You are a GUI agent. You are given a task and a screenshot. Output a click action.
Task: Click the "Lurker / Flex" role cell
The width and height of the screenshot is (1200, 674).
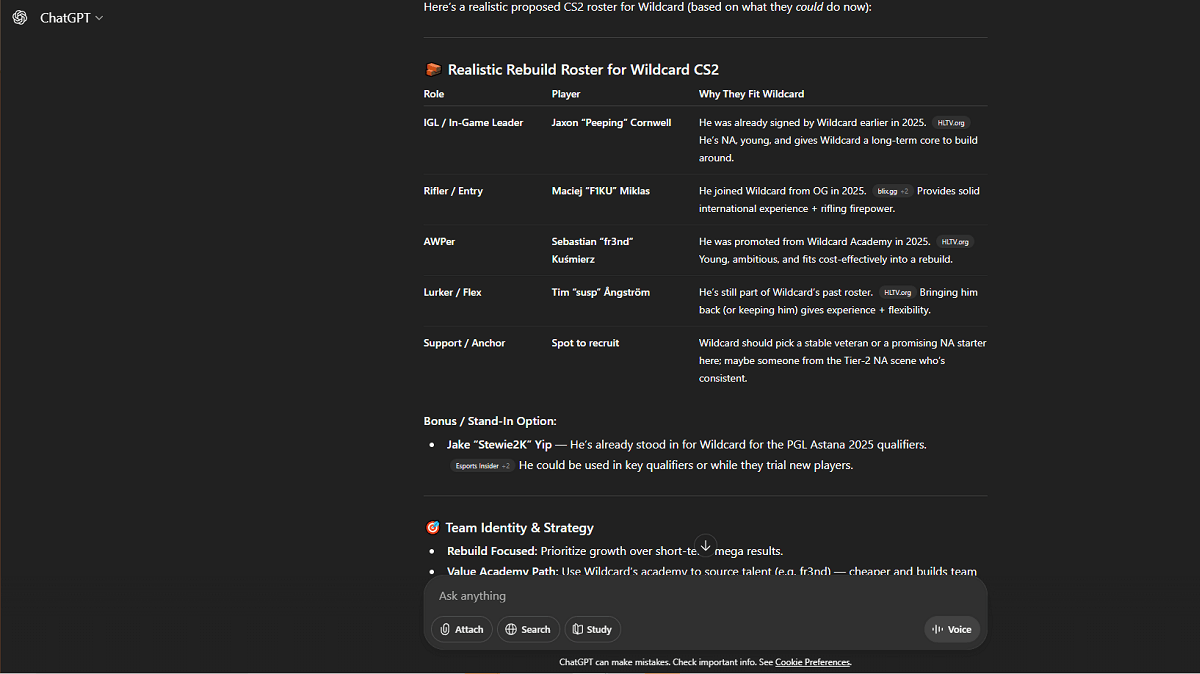tap(452, 293)
